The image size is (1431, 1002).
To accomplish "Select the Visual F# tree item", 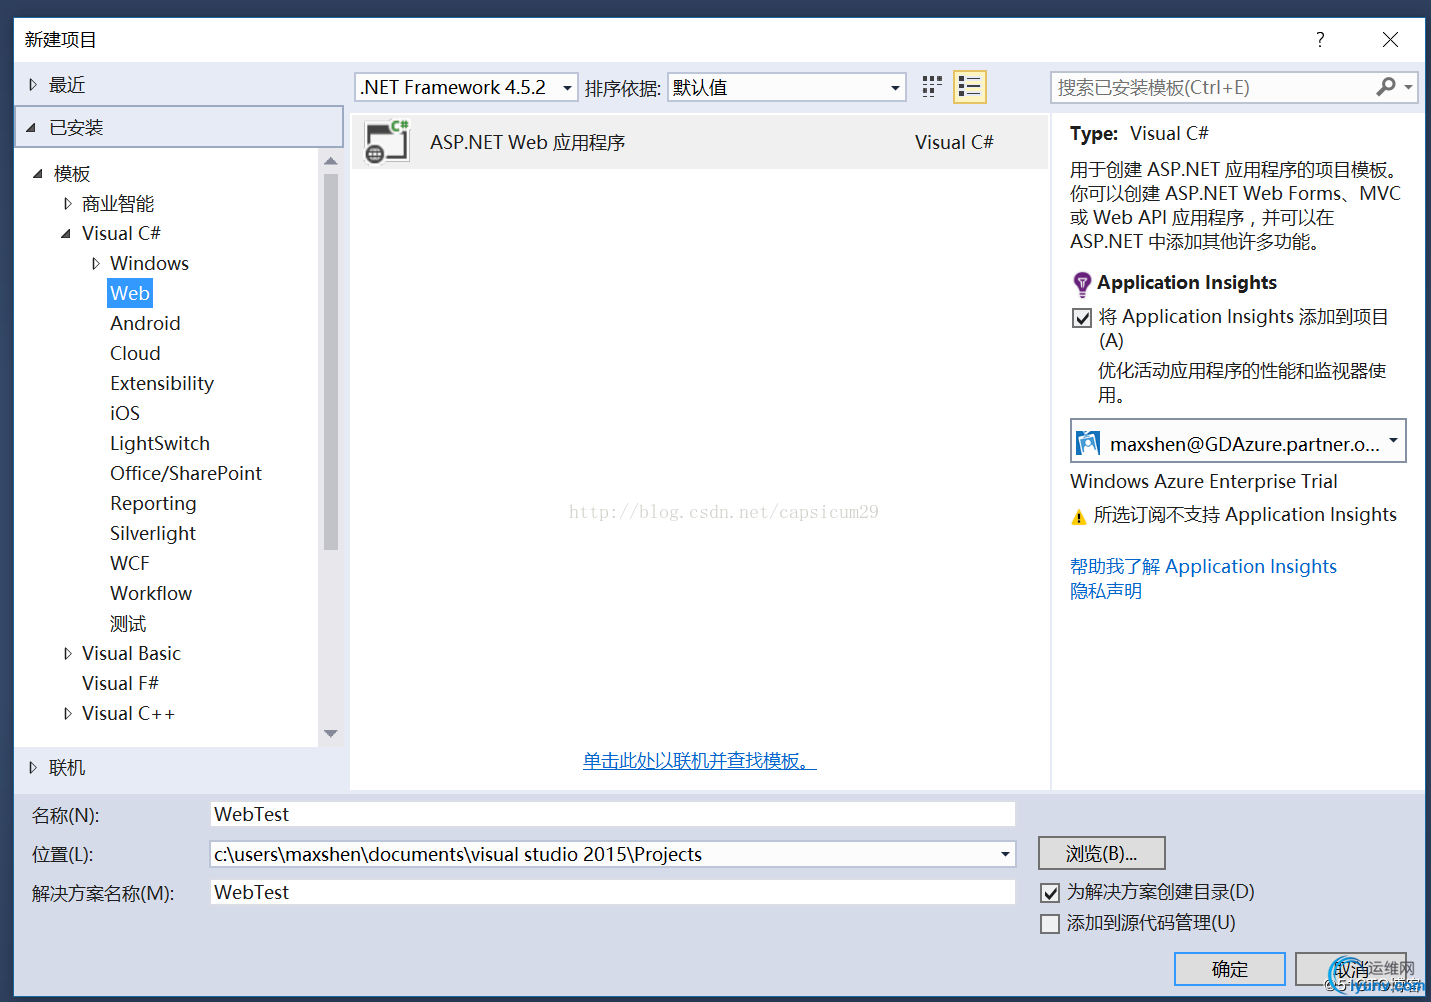I will pos(120,683).
